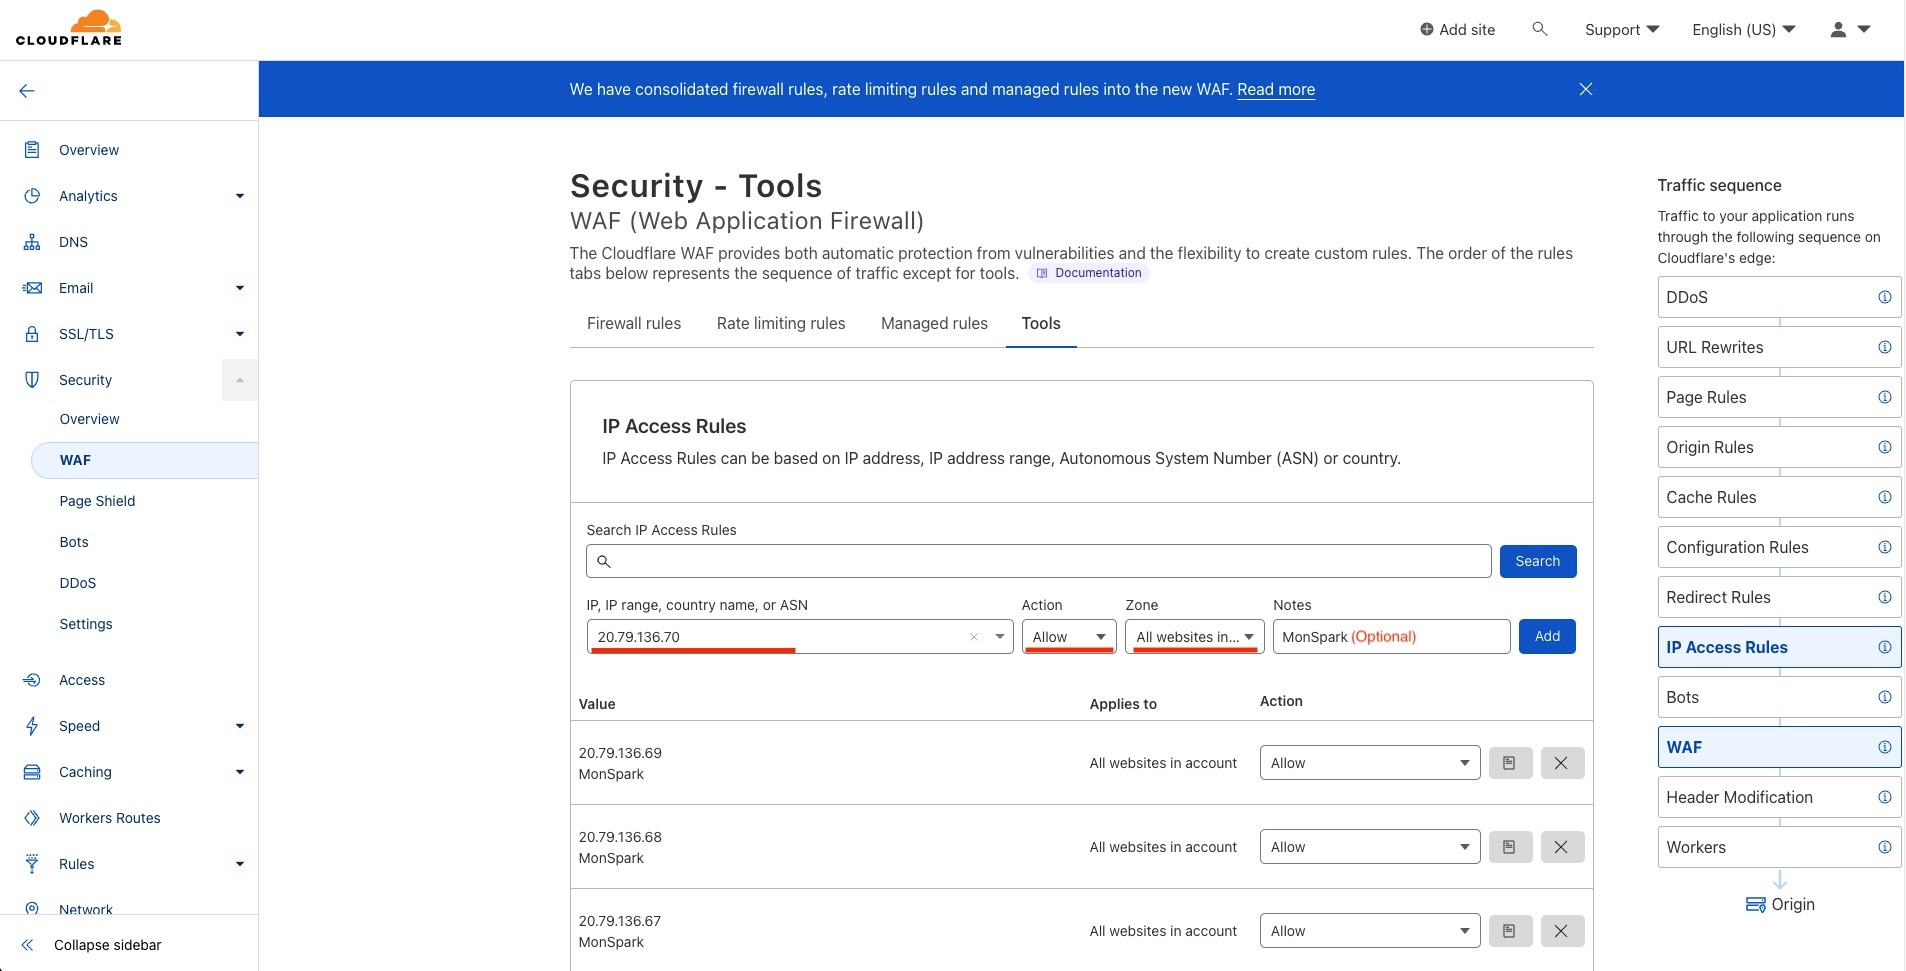Click info icon on DDoS traffic box
1906x971 pixels.
pos(1885,297)
